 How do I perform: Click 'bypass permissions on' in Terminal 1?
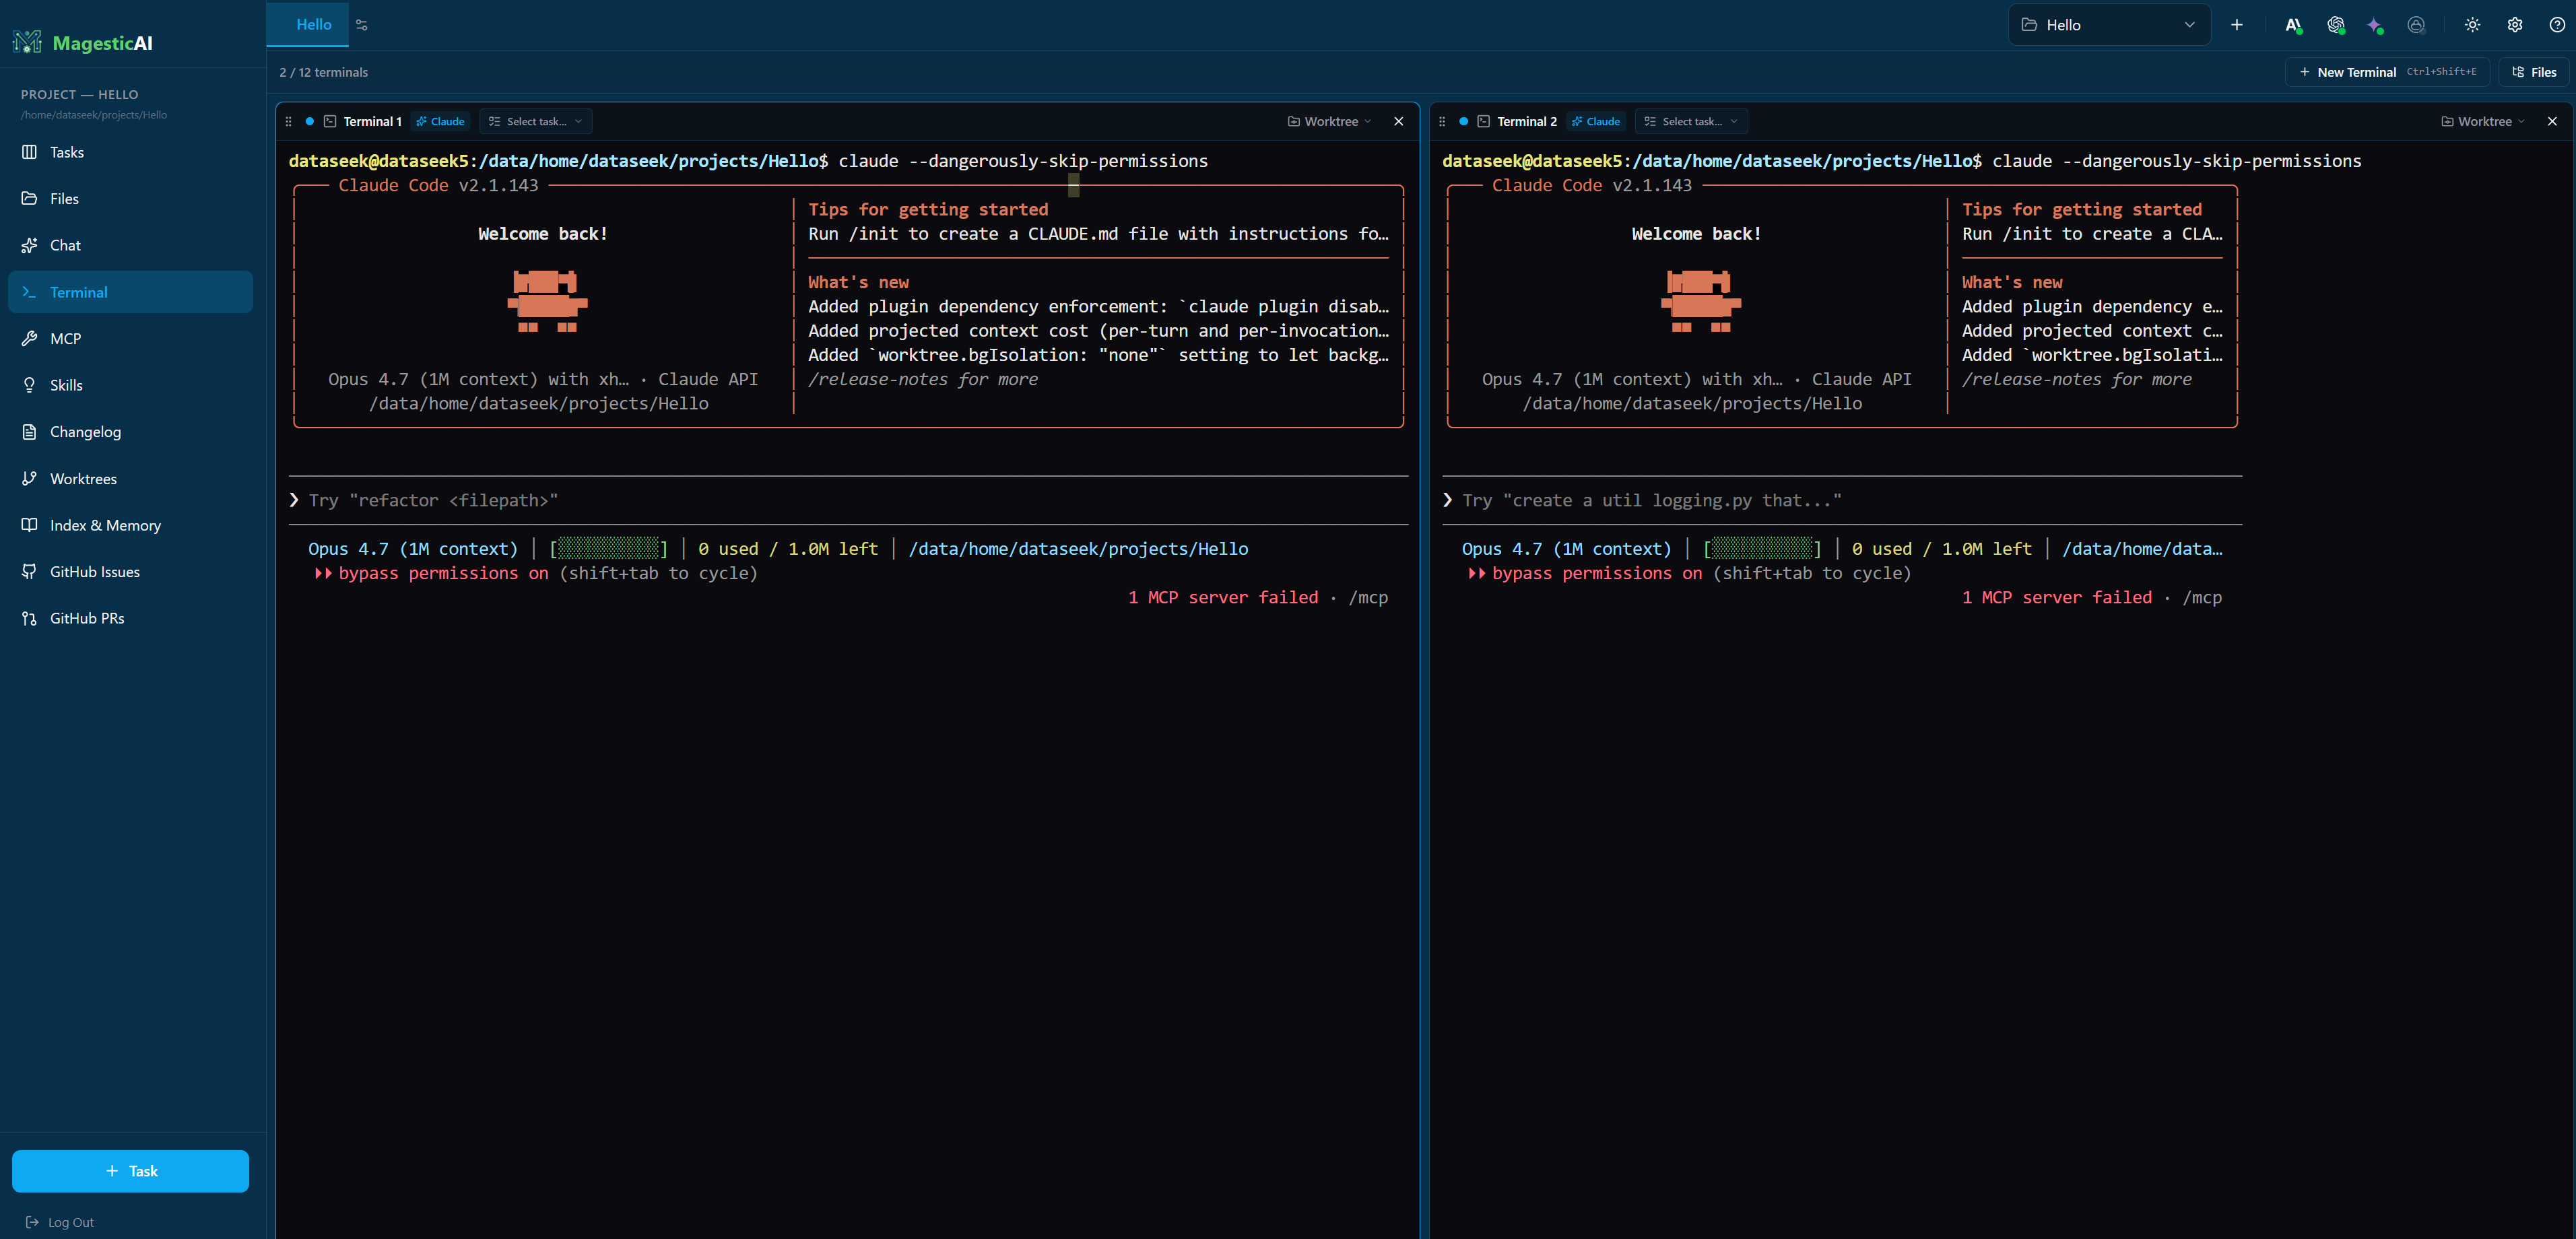[x=443, y=573]
